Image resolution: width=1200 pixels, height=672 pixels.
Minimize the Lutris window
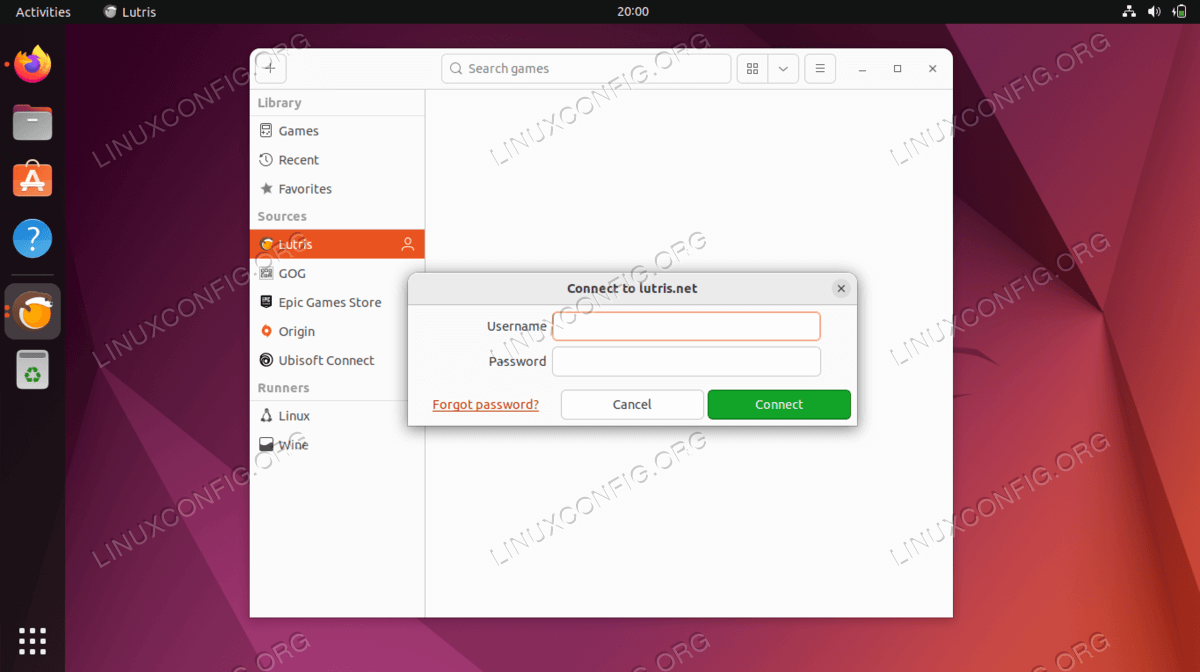point(862,69)
